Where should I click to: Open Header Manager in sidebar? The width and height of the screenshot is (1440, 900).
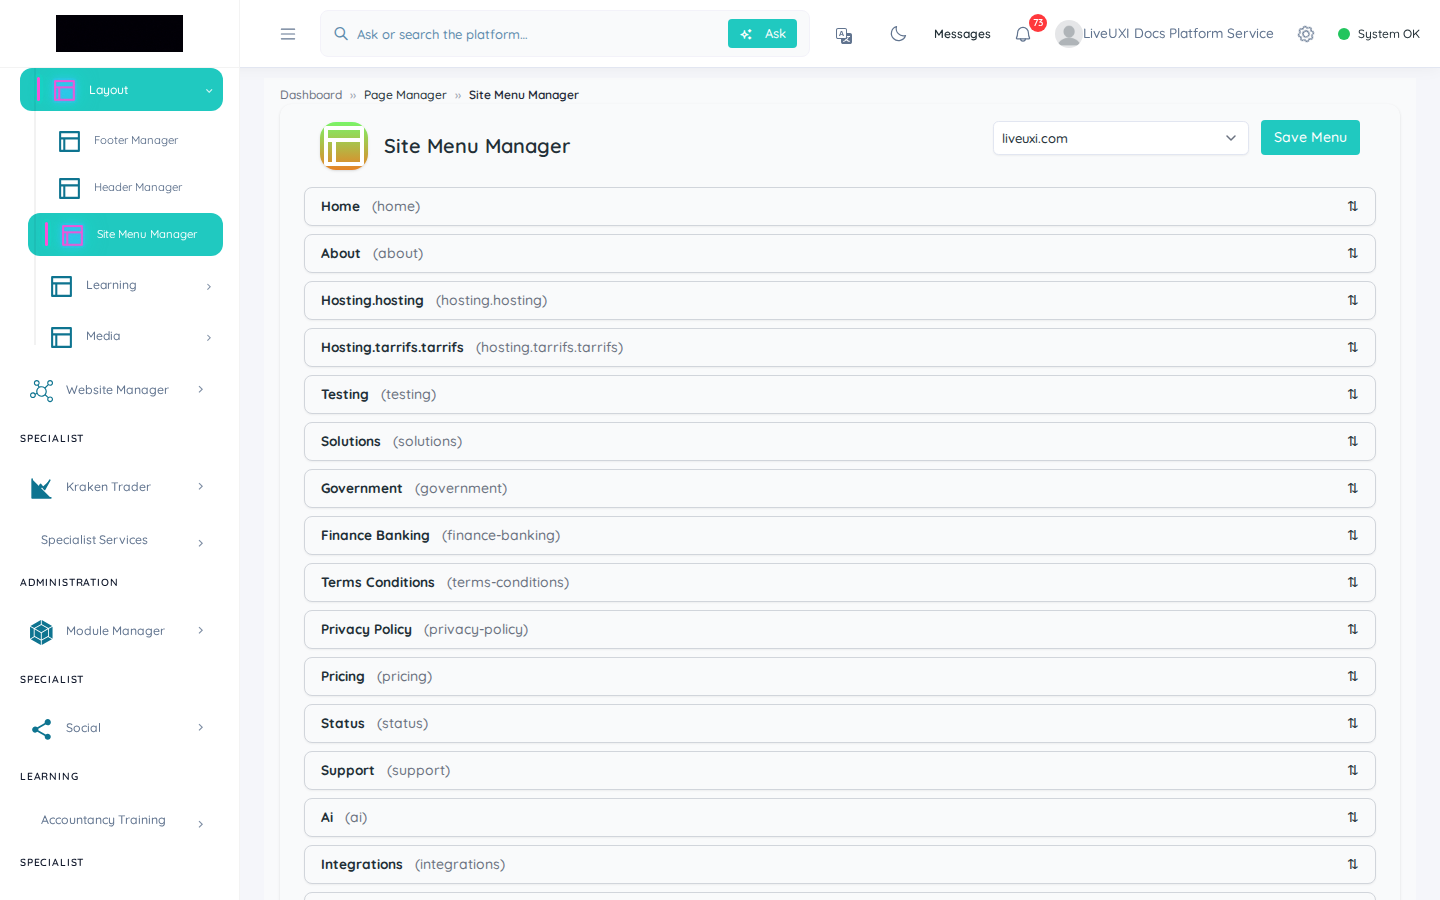(138, 188)
